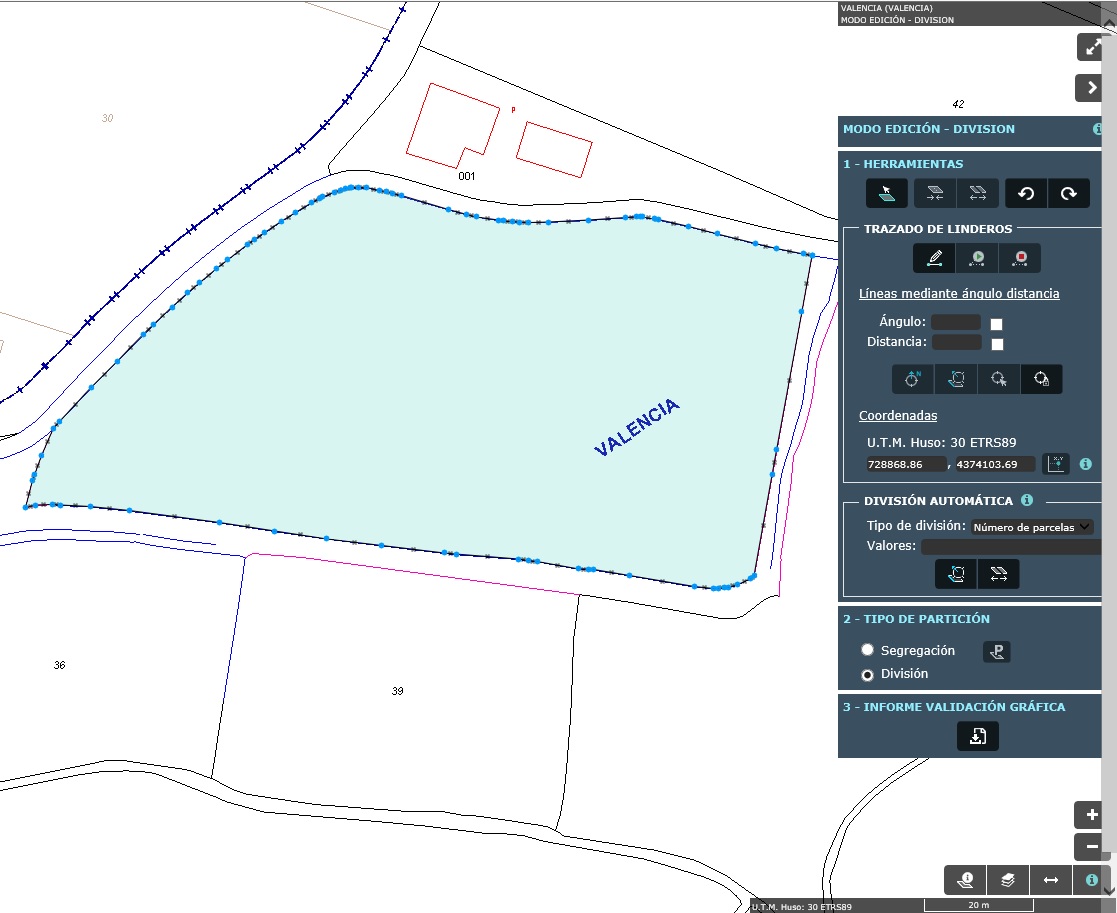Click the Valores input field

[1010, 547]
